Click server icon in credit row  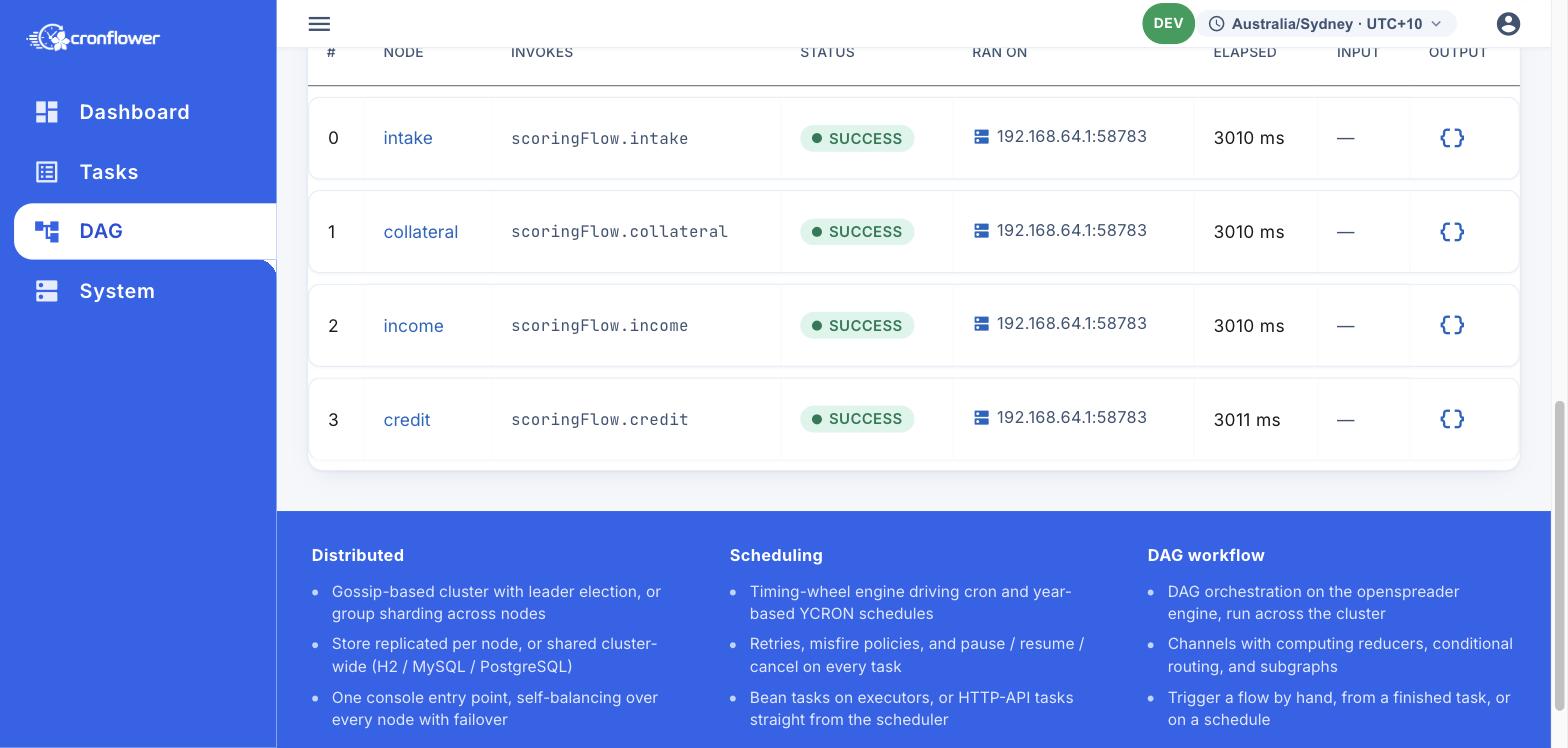pos(981,418)
